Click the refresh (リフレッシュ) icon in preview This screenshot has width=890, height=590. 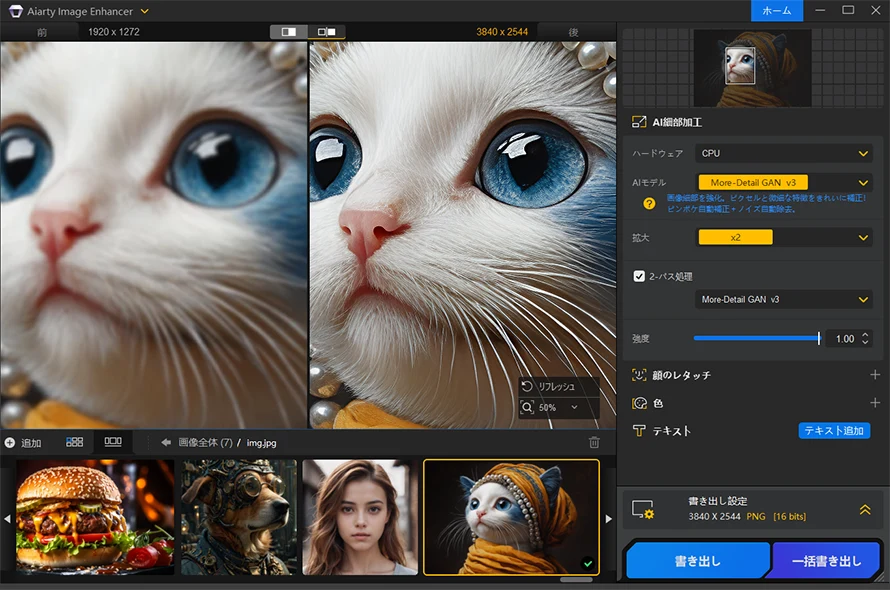click(525, 386)
